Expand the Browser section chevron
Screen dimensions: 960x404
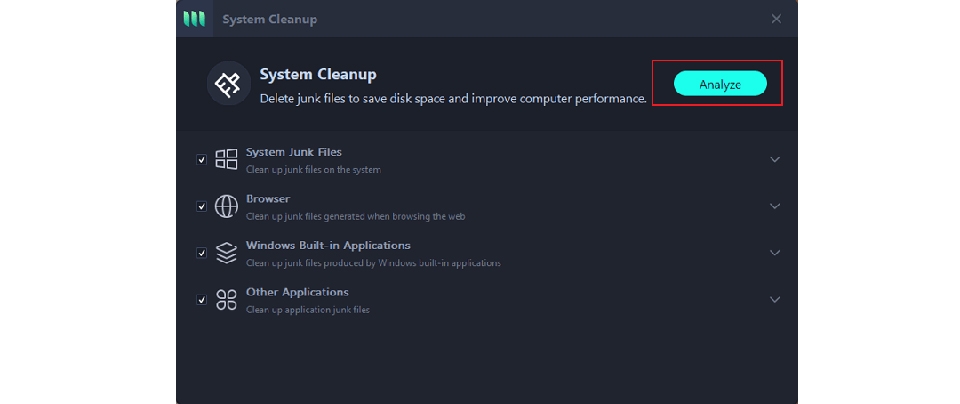coord(774,206)
